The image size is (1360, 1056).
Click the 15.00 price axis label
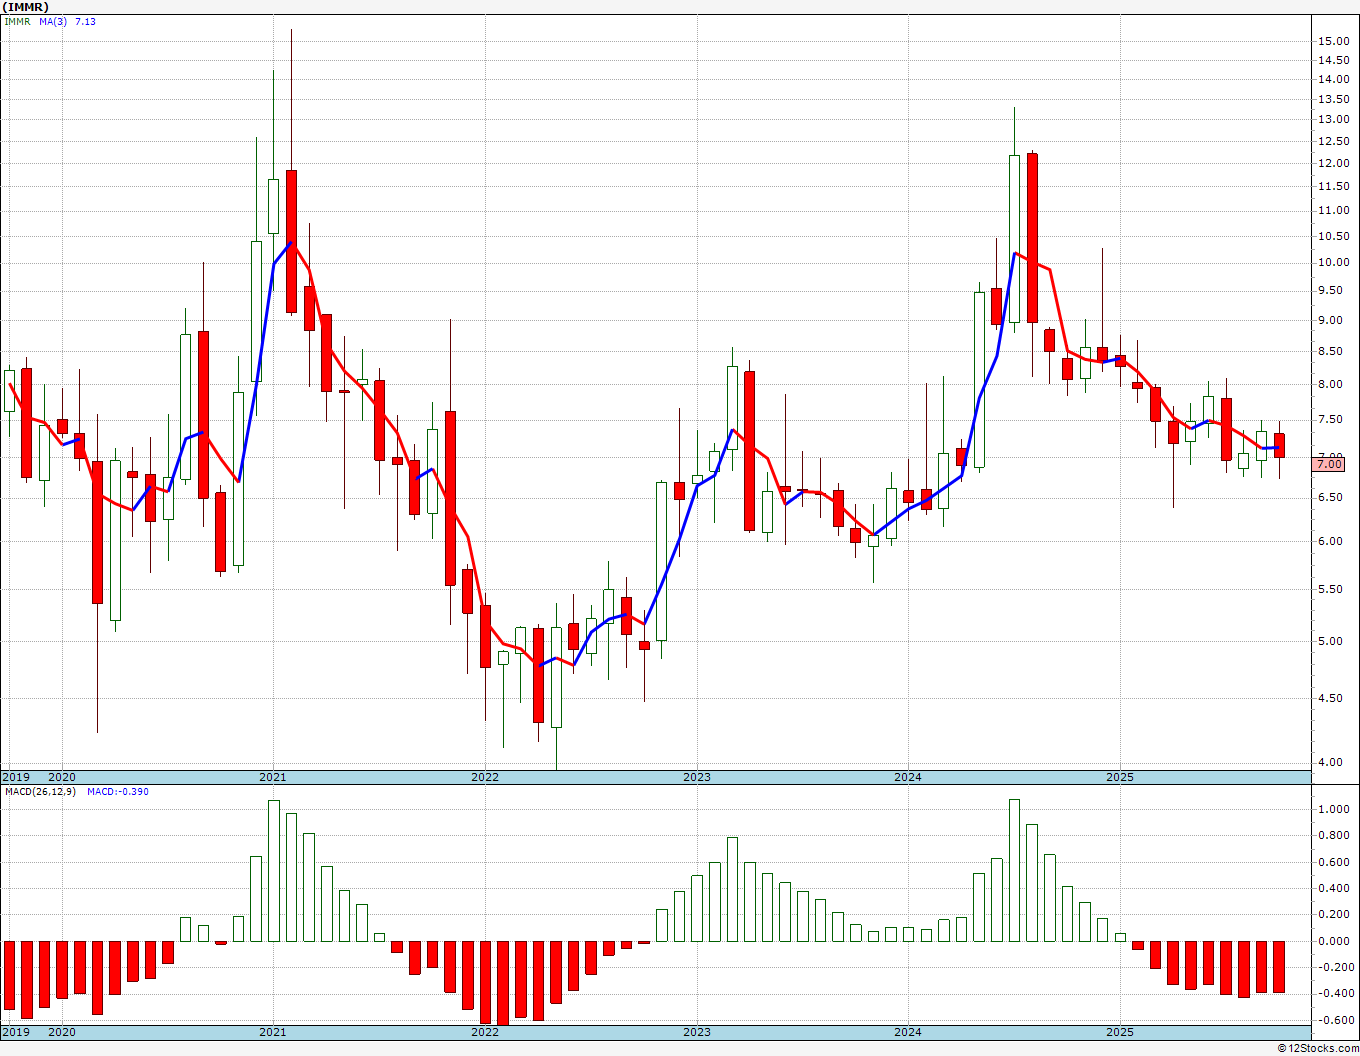[x=1333, y=41]
